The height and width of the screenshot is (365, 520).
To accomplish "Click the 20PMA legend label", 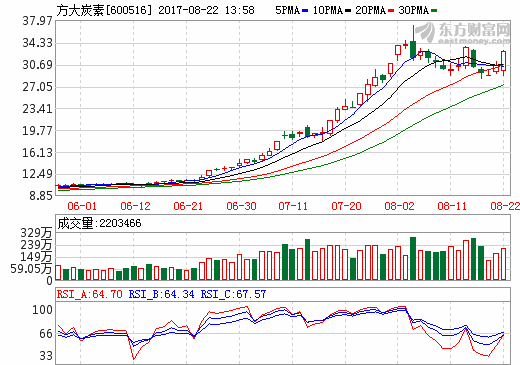I will (x=370, y=10).
